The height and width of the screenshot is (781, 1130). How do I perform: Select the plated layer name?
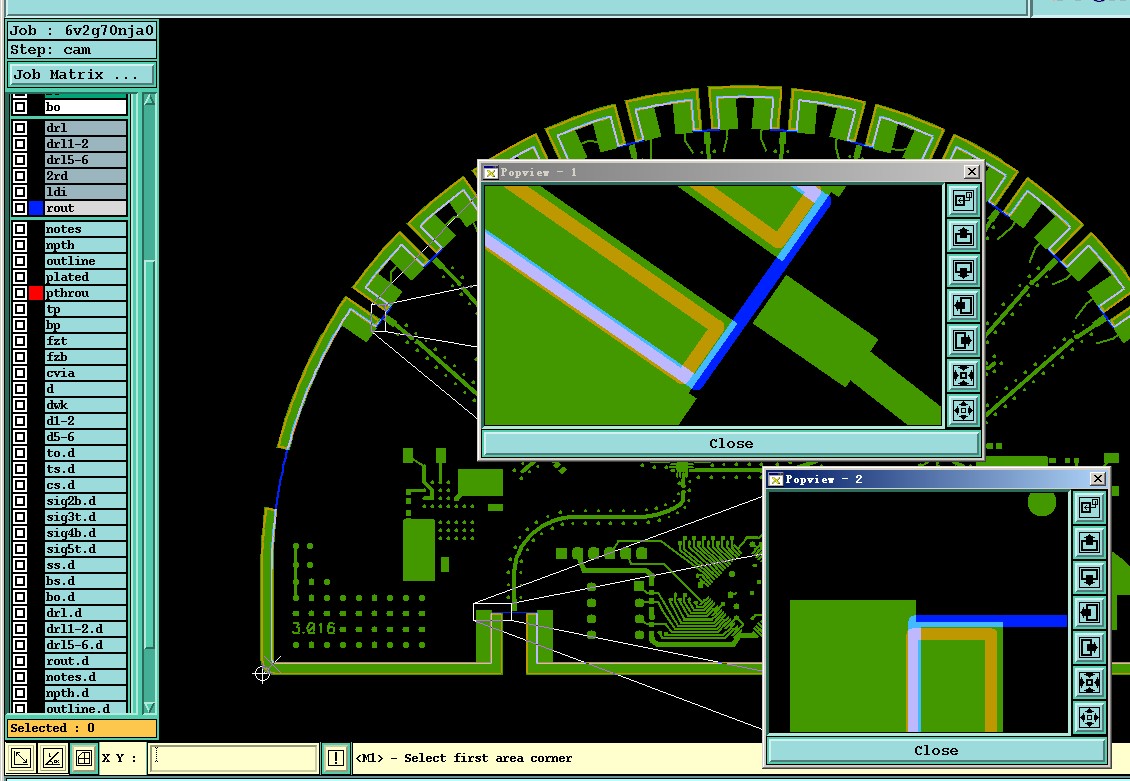[x=85, y=277]
